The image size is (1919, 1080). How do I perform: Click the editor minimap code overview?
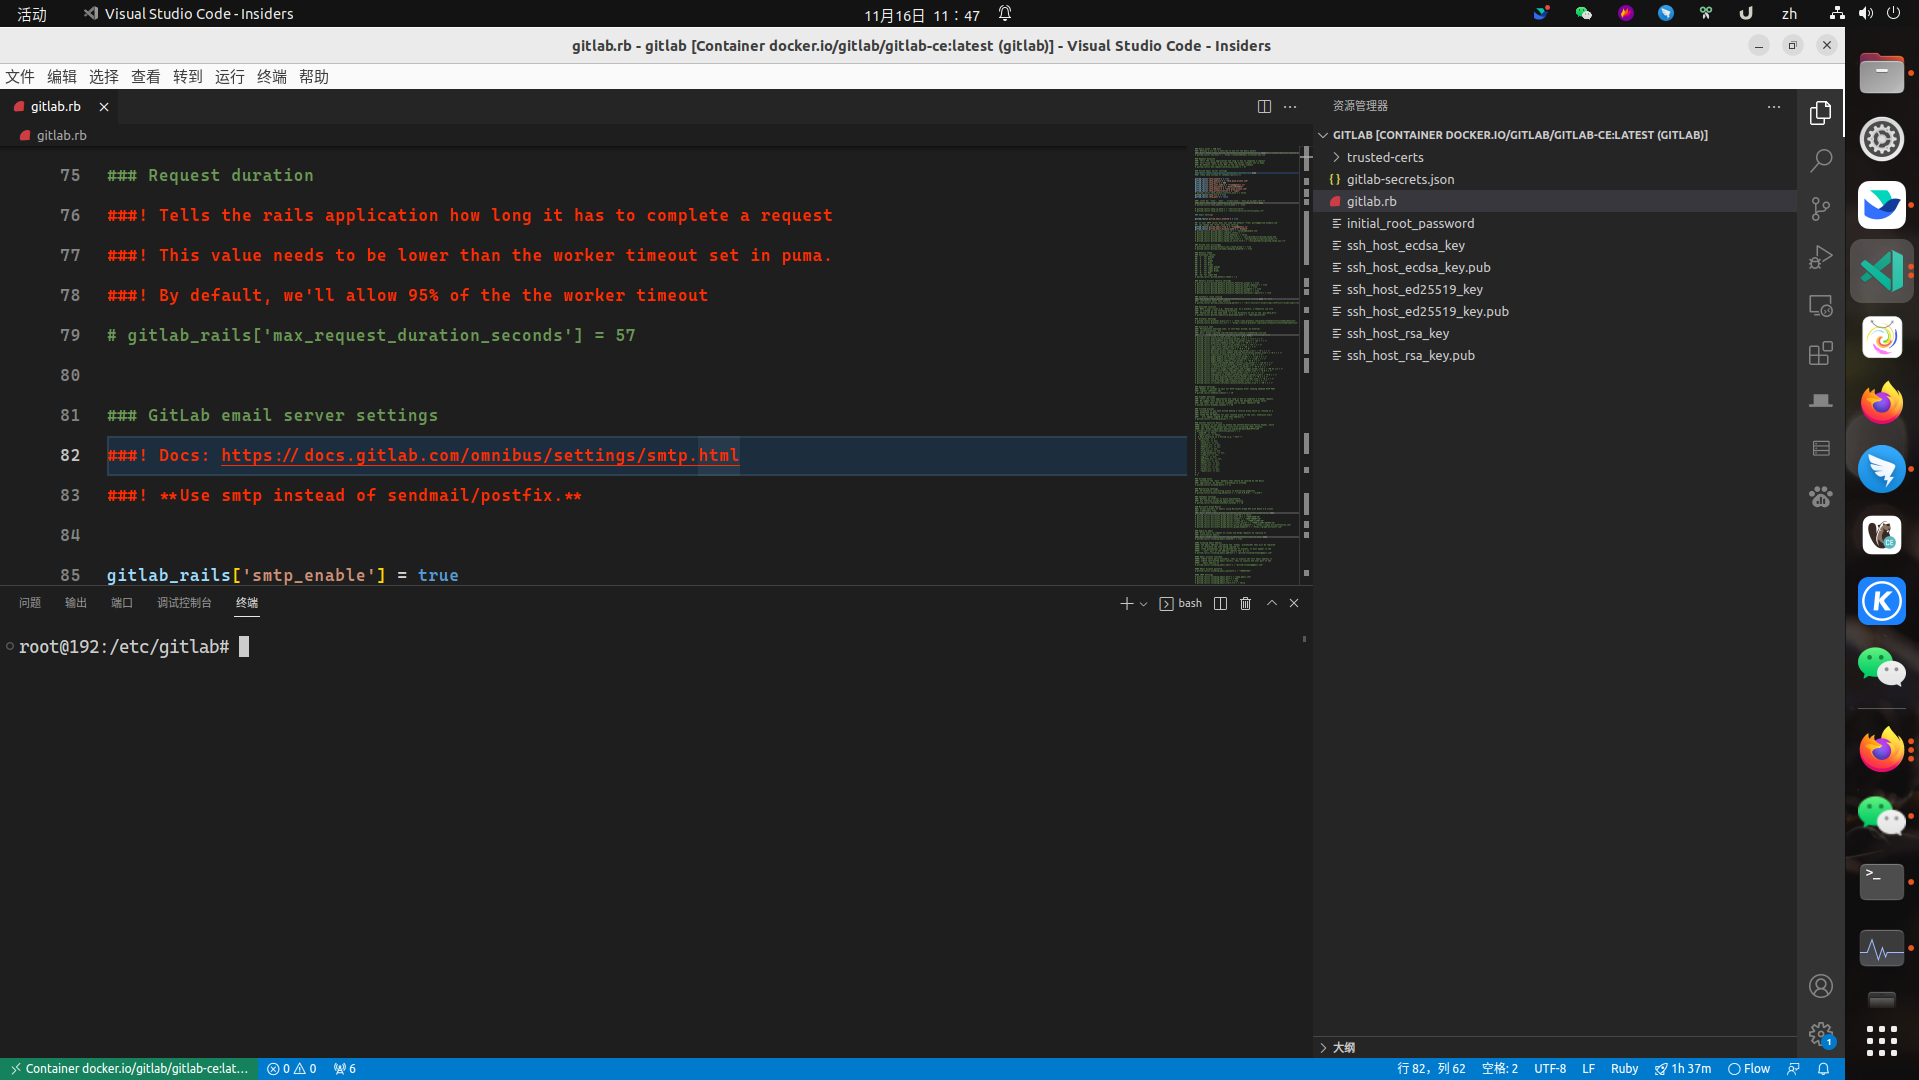point(1245,365)
